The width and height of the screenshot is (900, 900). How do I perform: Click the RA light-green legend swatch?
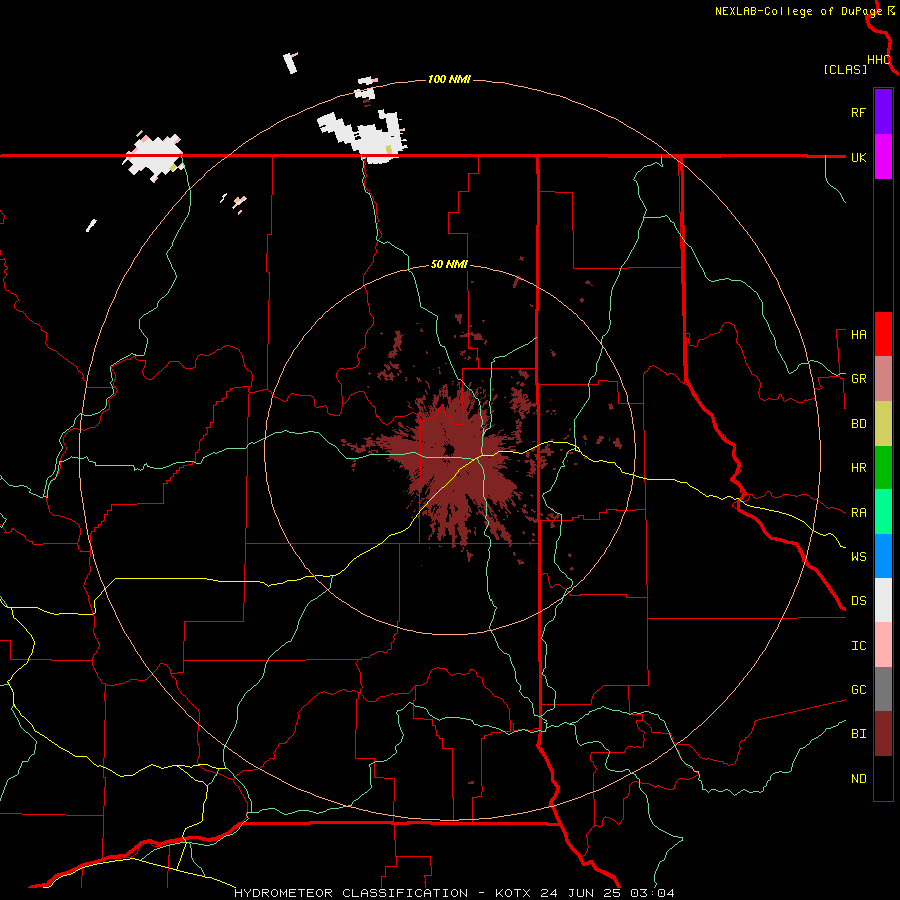883,512
